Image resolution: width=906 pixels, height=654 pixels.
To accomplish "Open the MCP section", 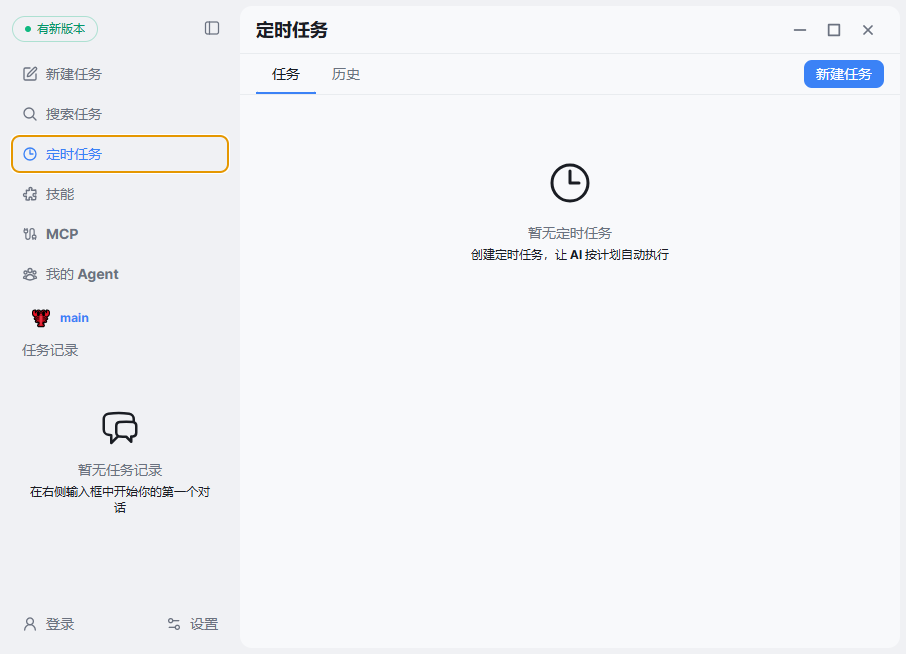I will [x=120, y=234].
